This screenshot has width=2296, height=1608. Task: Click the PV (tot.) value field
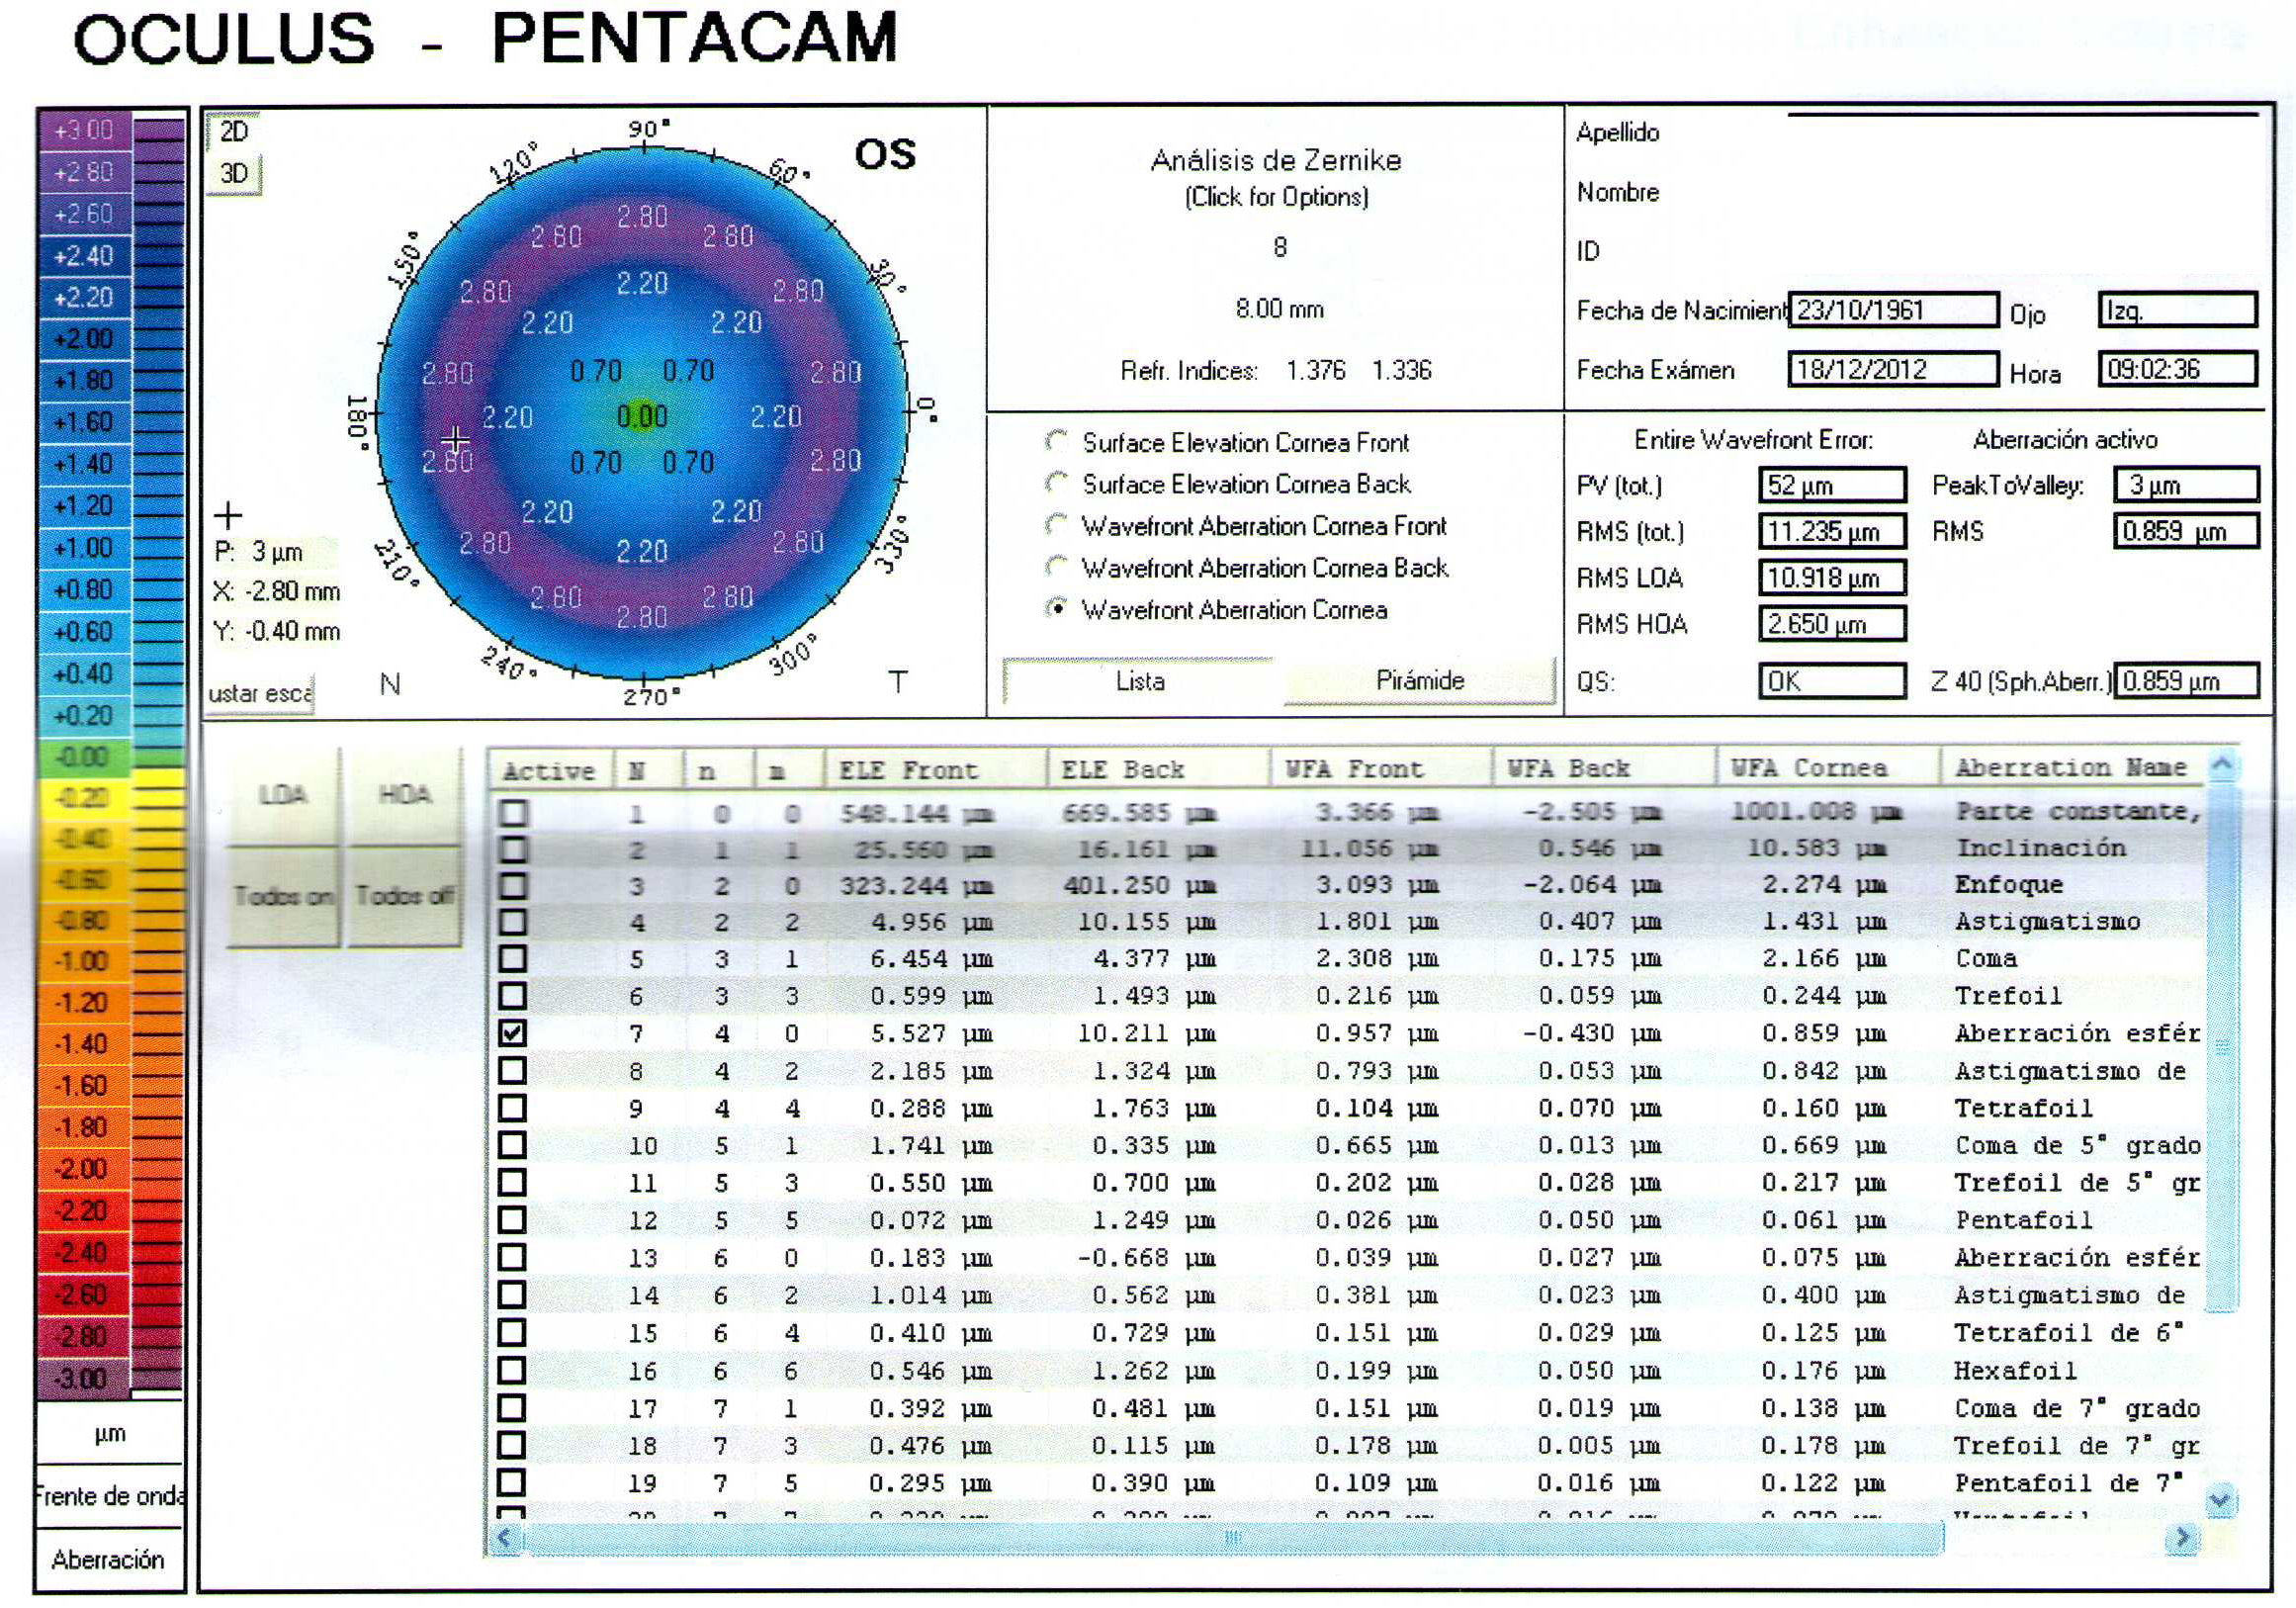[x=1832, y=485]
